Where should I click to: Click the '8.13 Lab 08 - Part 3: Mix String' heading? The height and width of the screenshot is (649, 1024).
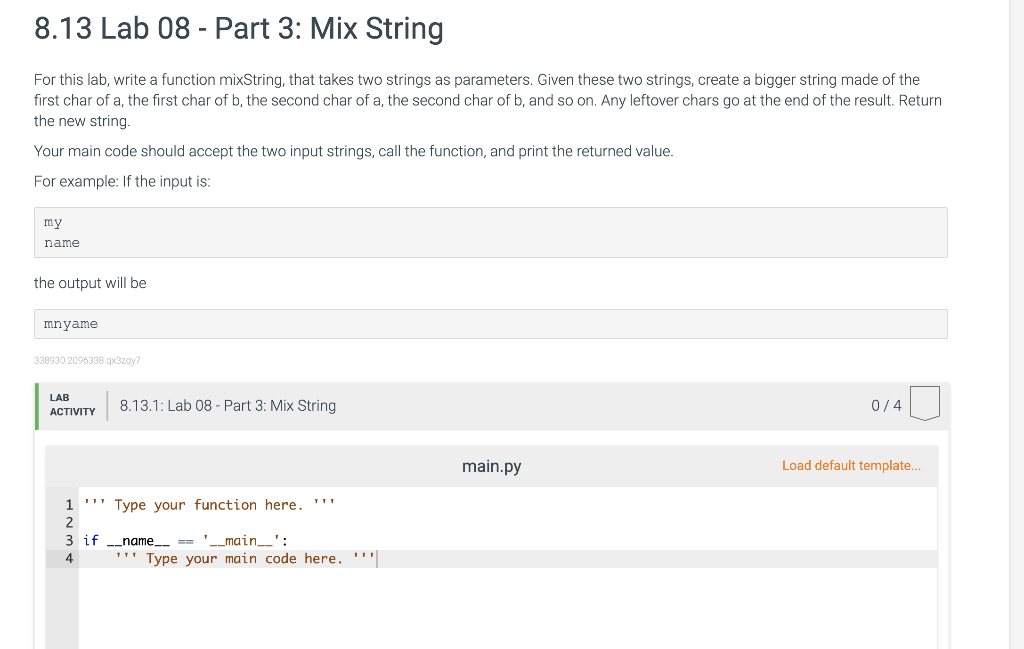click(x=239, y=28)
